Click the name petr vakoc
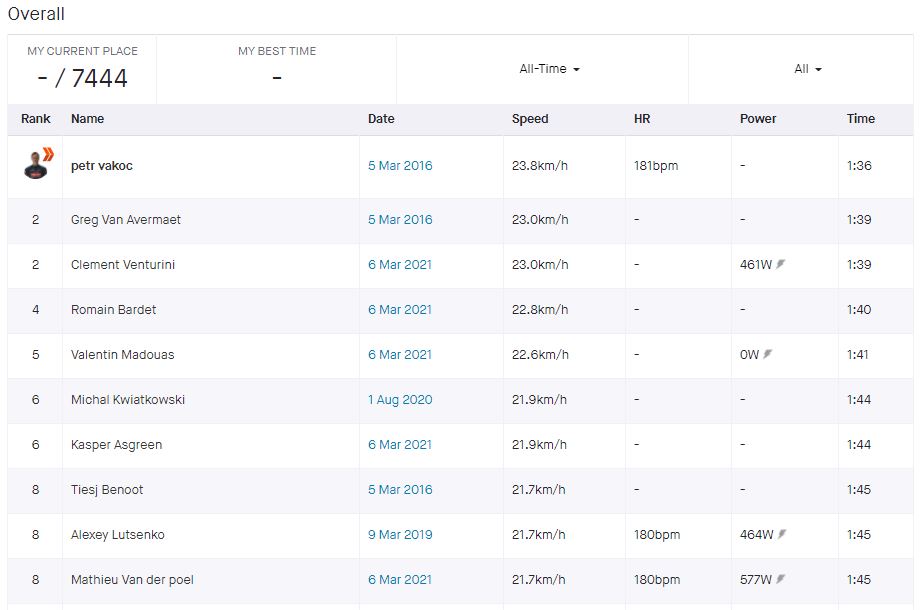The height and width of the screenshot is (610, 923). (102, 165)
